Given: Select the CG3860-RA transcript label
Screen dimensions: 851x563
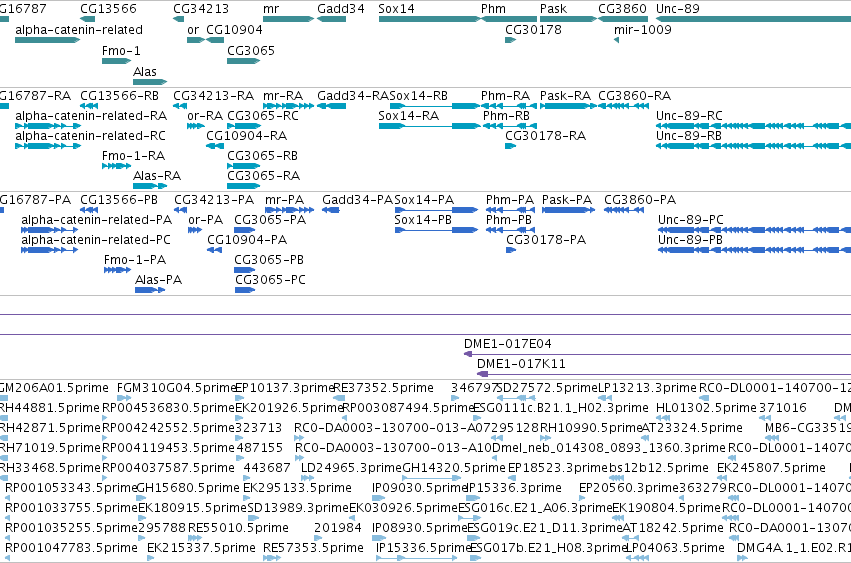Looking at the screenshot, I should [634, 96].
